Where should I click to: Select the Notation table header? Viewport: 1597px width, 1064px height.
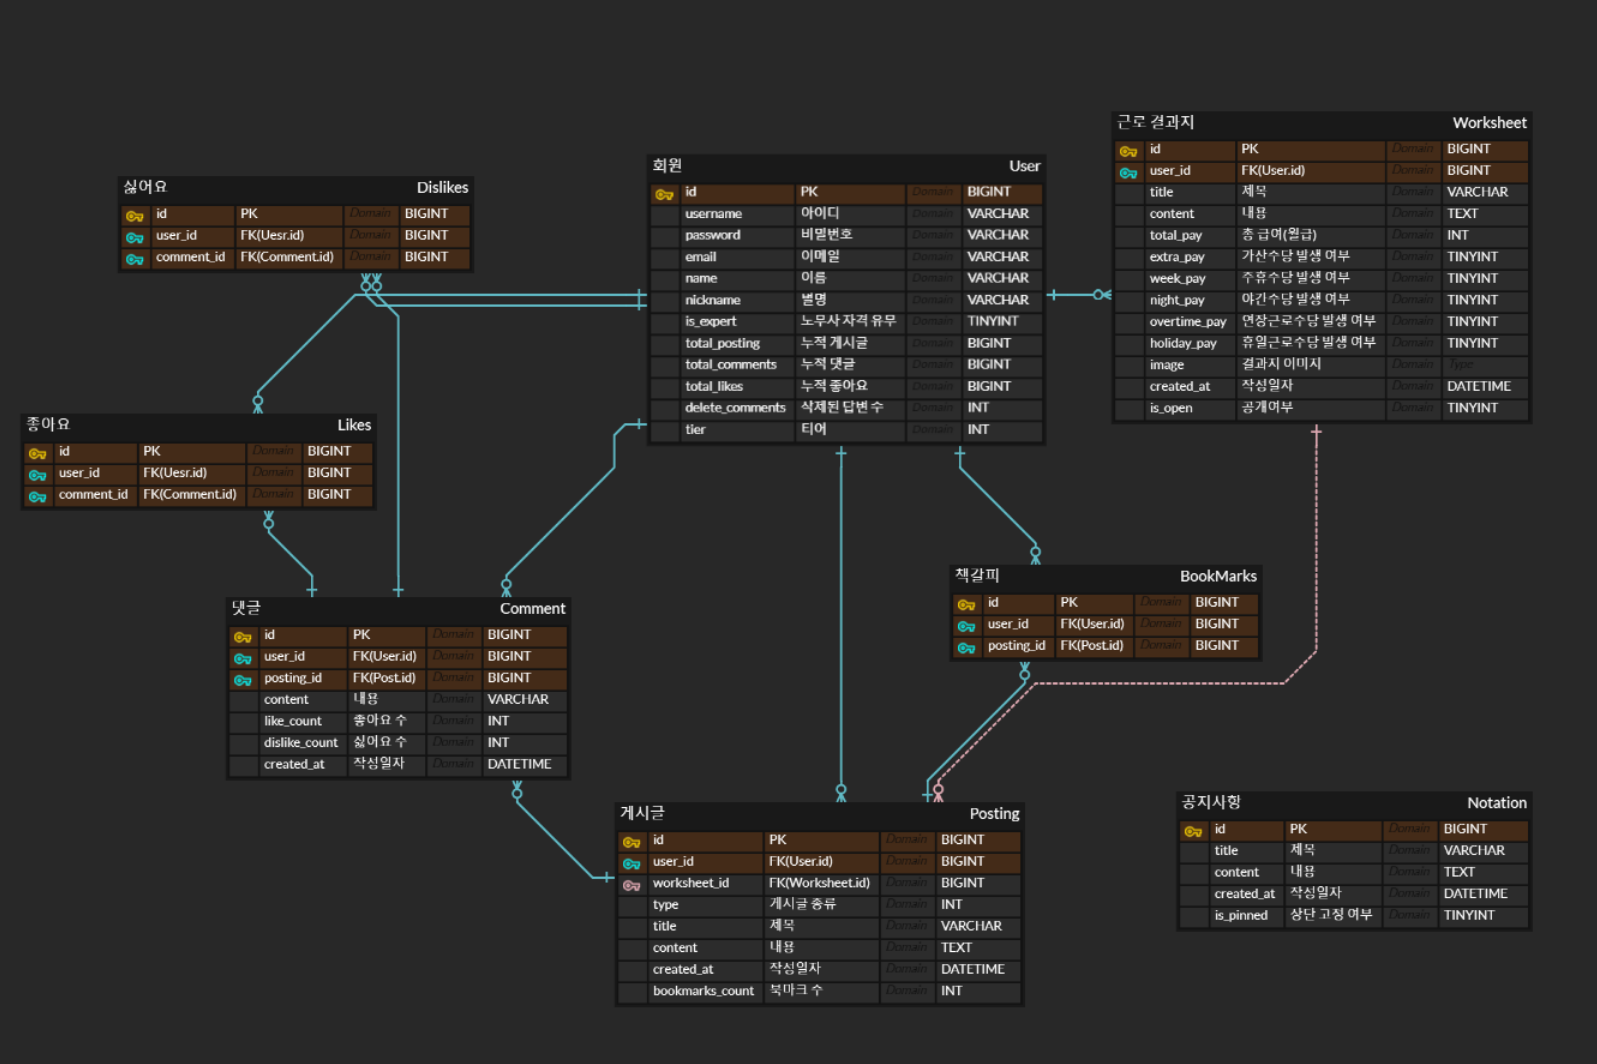click(x=1354, y=802)
